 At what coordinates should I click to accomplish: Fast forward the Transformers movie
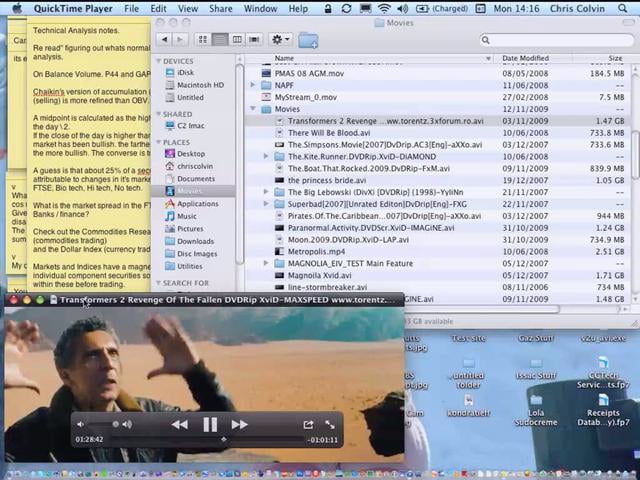tap(240, 424)
